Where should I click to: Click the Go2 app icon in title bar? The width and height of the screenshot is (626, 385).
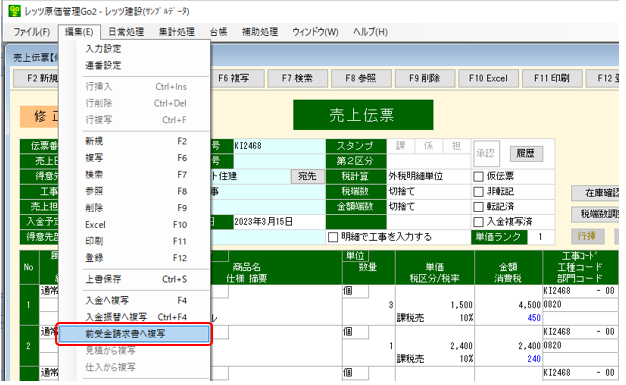pyautogui.click(x=14, y=11)
